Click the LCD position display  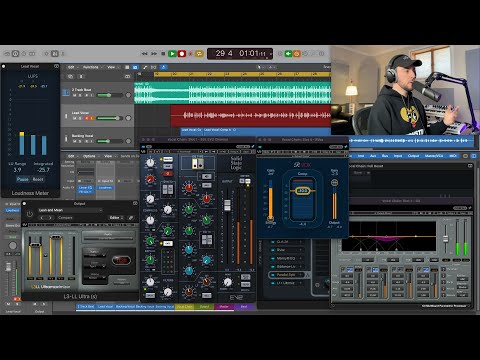240,53
